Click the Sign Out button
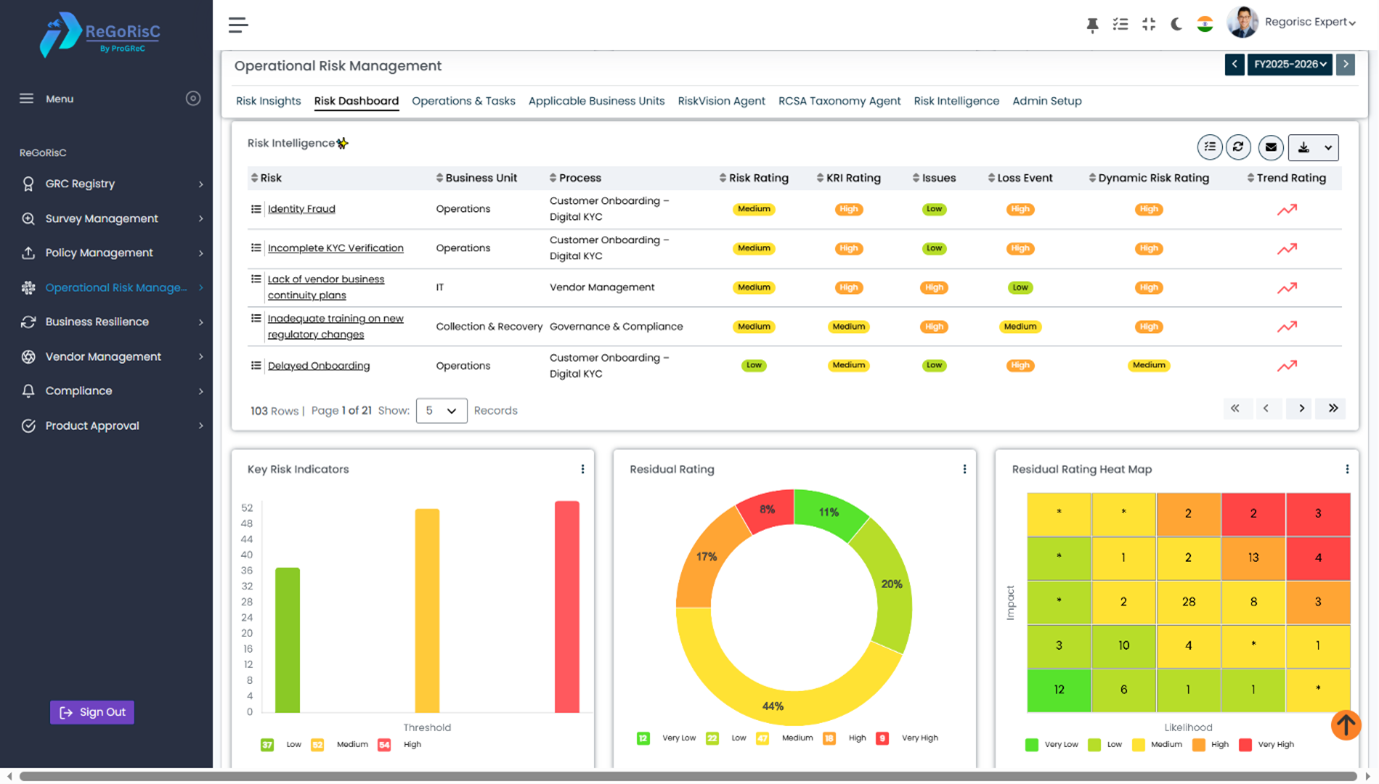This screenshot has width=1379, height=784. 92,712
